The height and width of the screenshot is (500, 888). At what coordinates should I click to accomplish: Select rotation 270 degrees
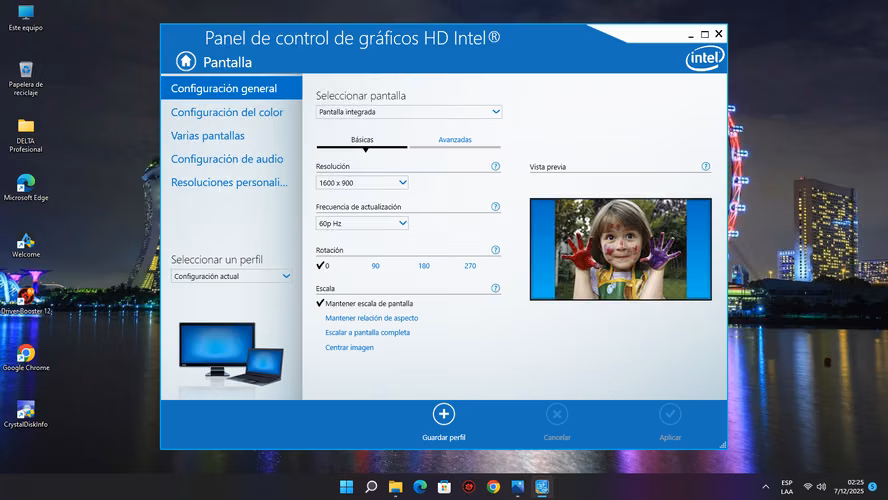(470, 266)
